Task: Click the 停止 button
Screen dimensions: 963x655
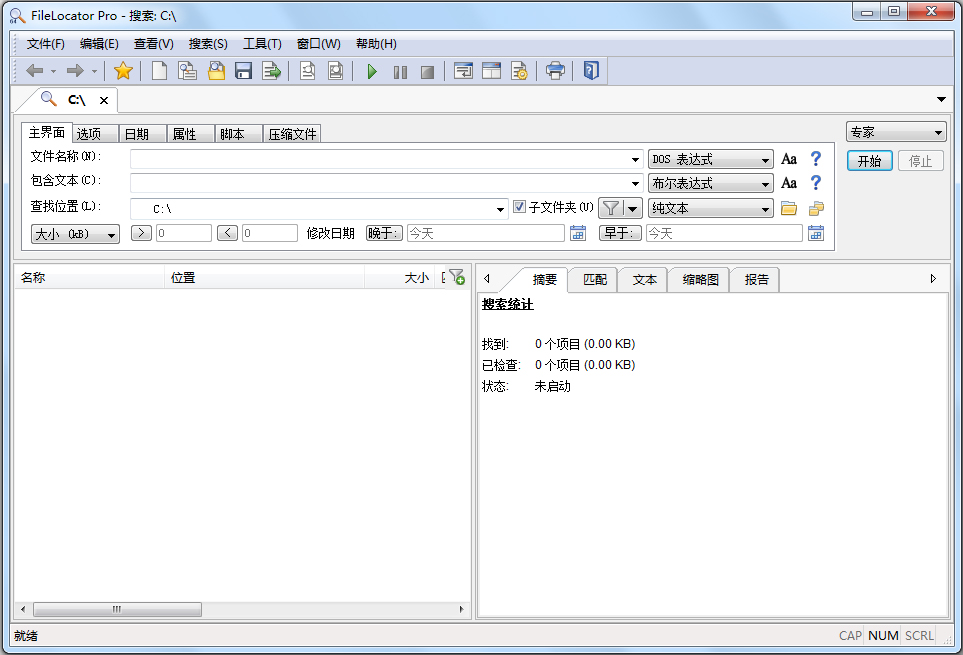Action: tap(921, 161)
